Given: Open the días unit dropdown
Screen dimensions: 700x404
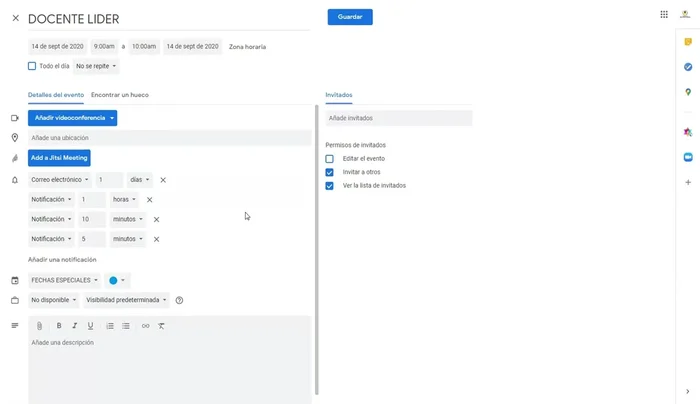Looking at the screenshot, I should (139, 179).
